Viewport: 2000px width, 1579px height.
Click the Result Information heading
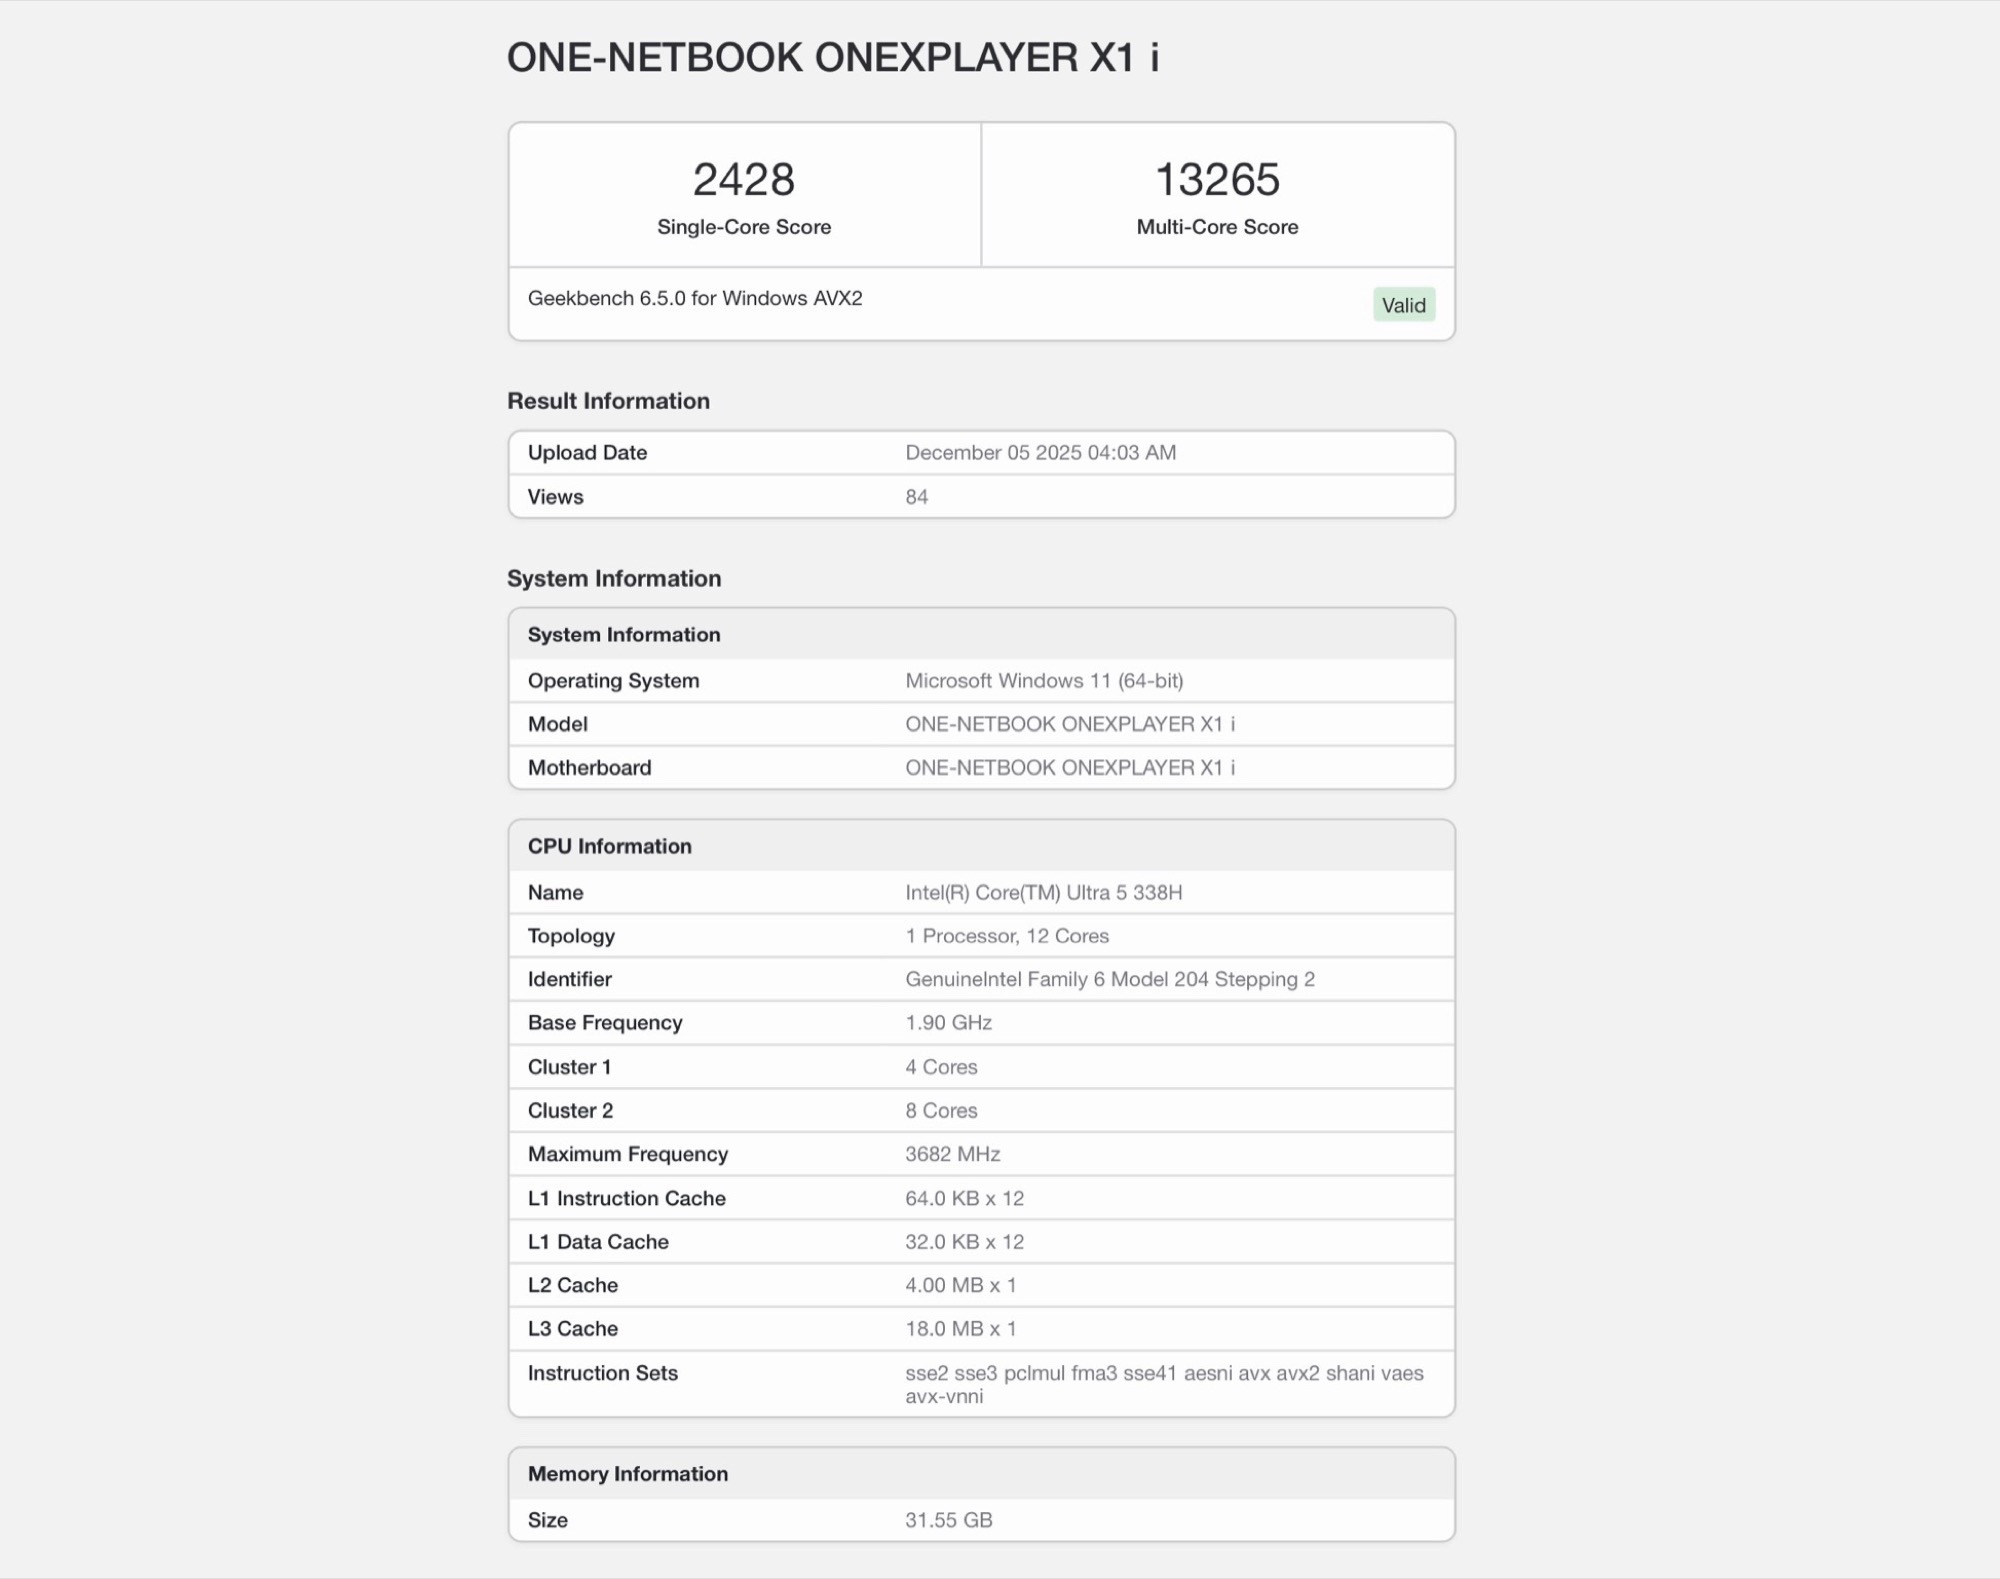click(608, 401)
